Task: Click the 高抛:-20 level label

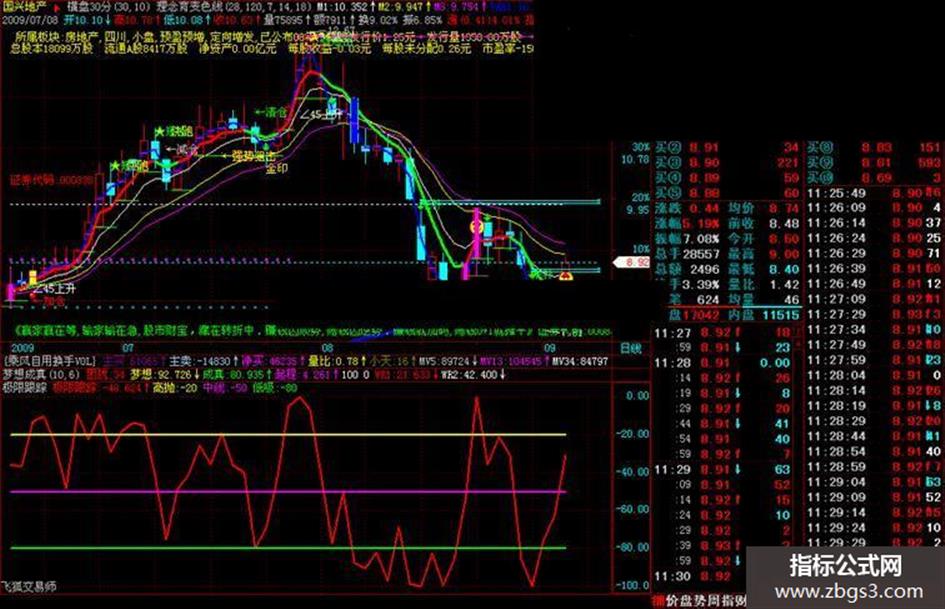Action: pos(175,388)
